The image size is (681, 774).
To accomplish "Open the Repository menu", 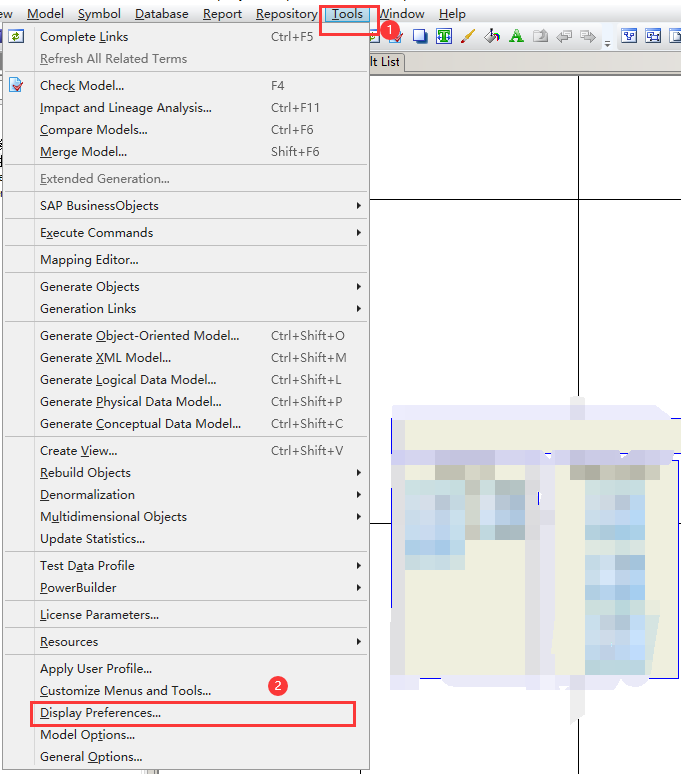I will tap(287, 14).
